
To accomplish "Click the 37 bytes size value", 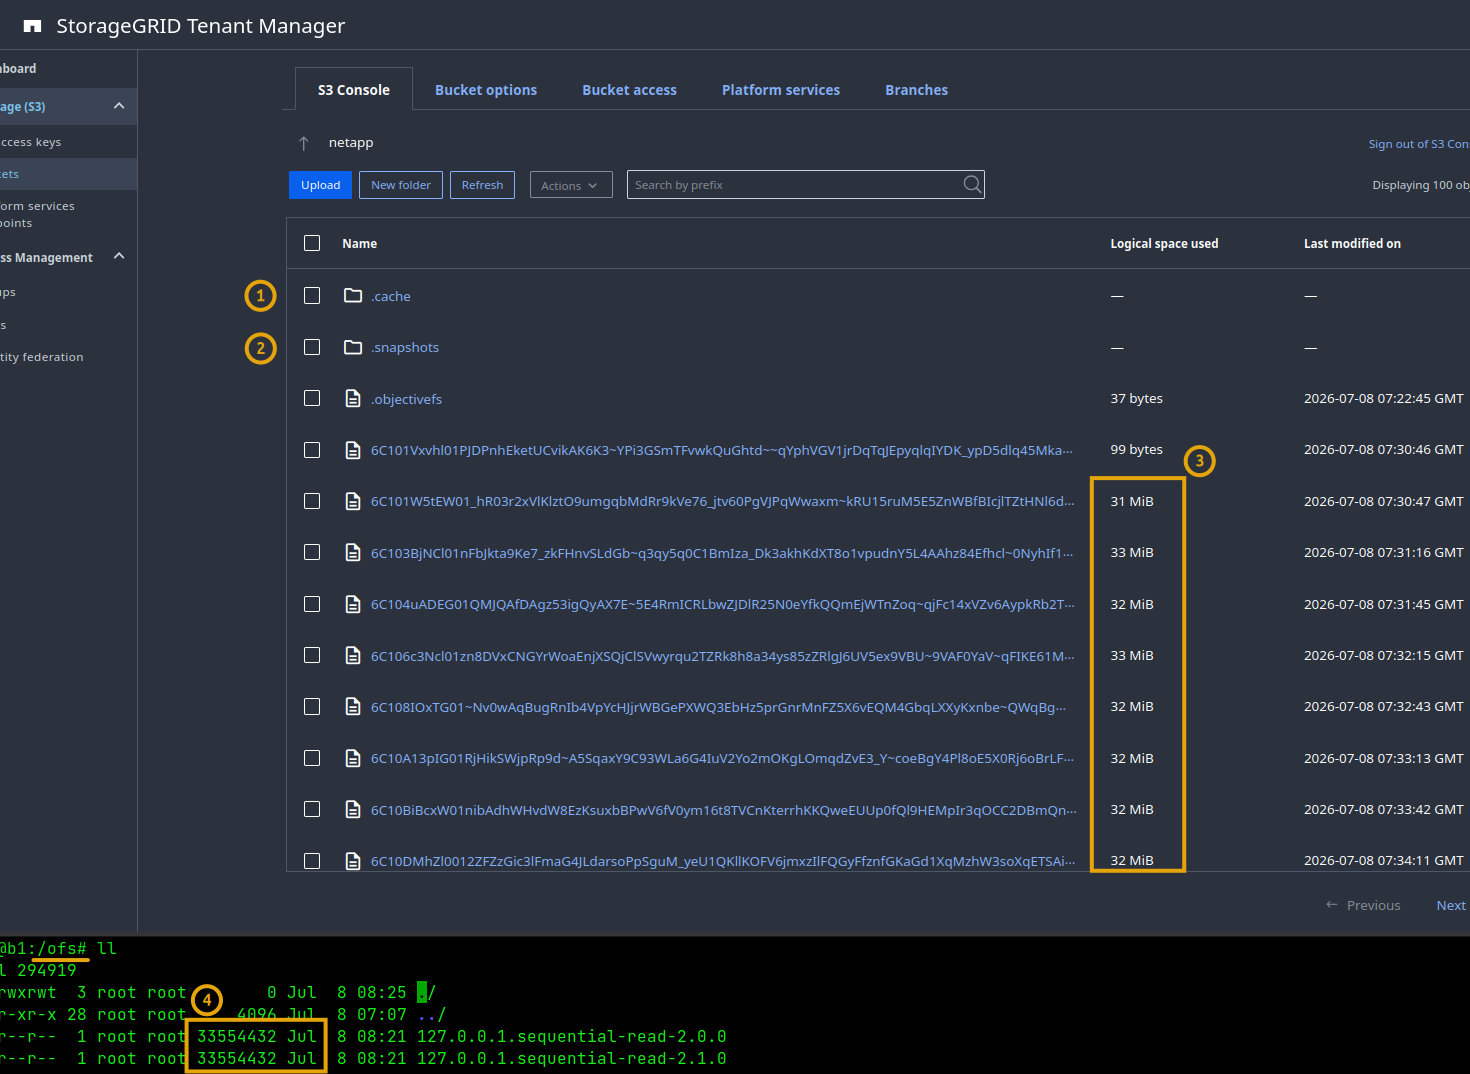I will pos(1136,398).
